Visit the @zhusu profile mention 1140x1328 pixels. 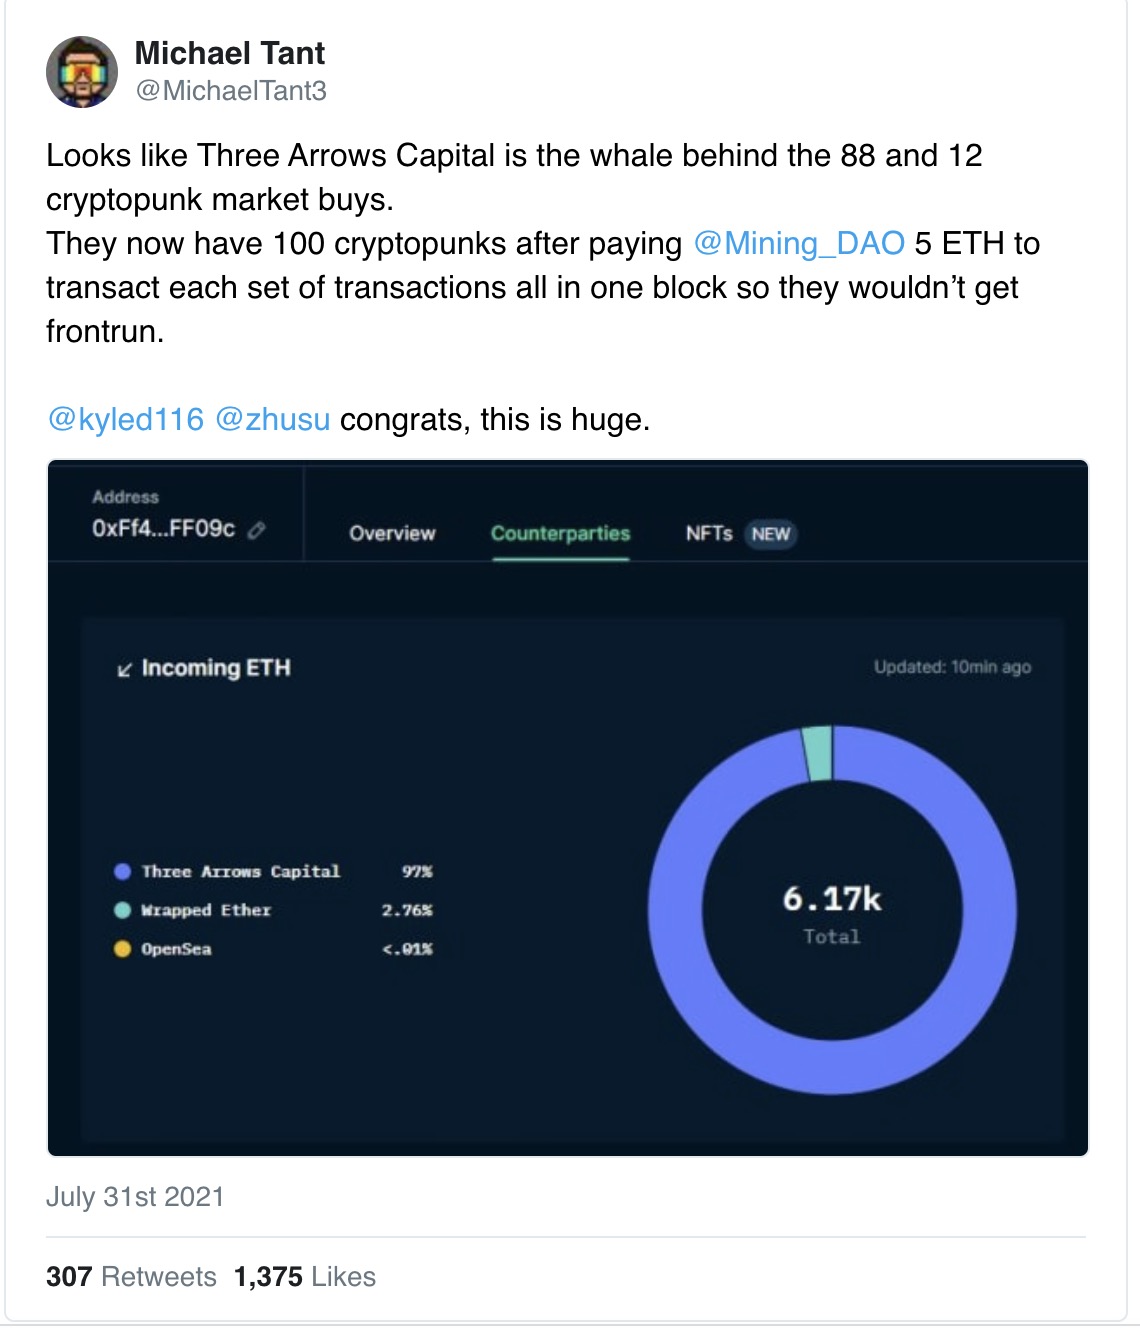click(x=272, y=419)
